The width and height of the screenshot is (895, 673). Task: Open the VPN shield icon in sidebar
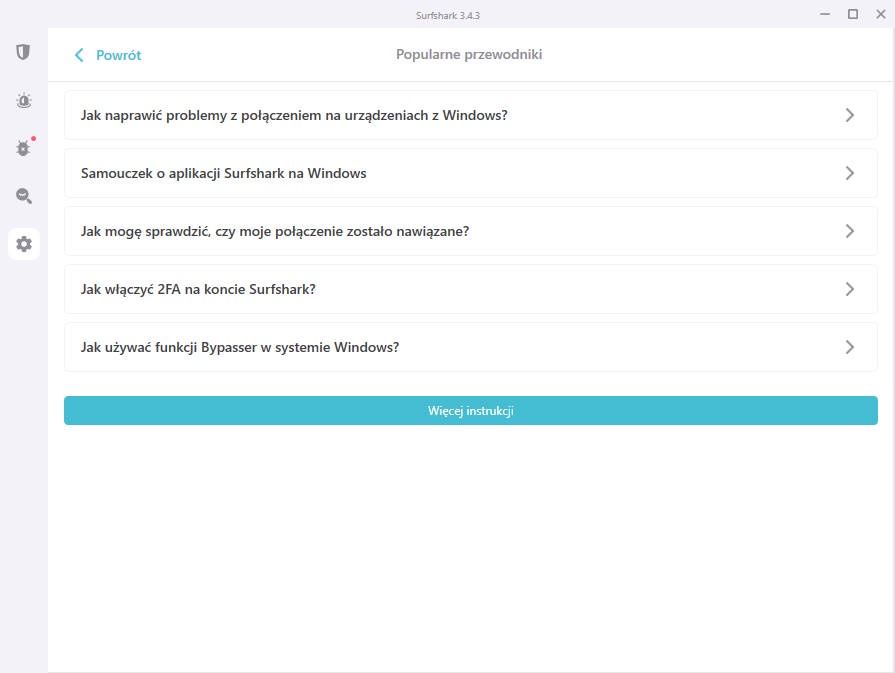pos(23,53)
